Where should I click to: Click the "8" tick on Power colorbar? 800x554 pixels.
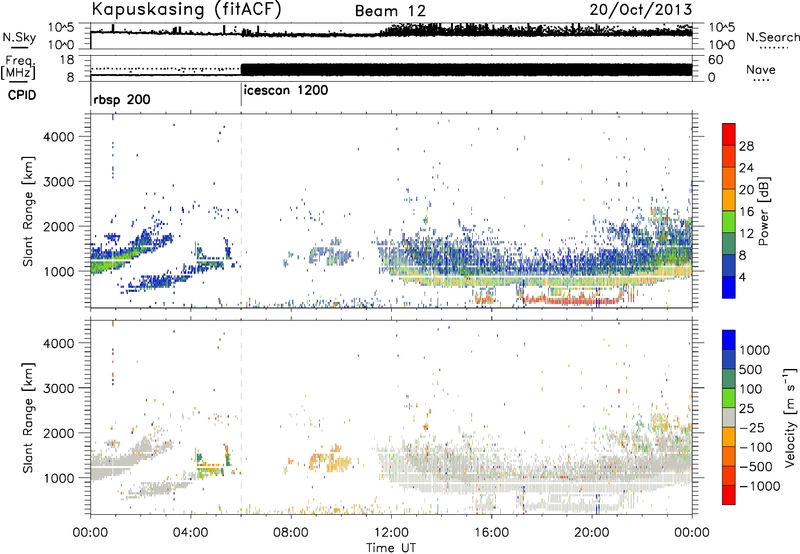click(742, 256)
